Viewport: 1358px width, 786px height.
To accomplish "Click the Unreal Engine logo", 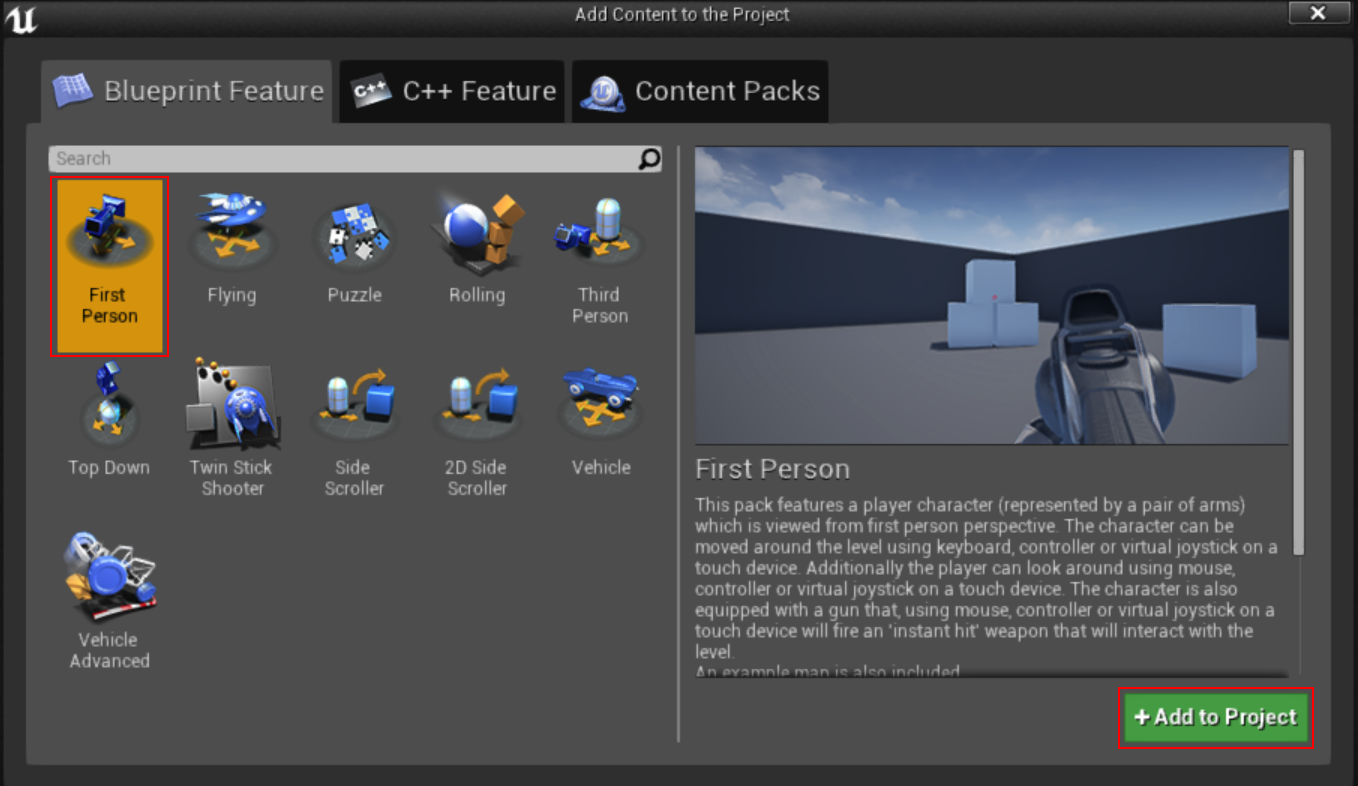I will coord(21,16).
